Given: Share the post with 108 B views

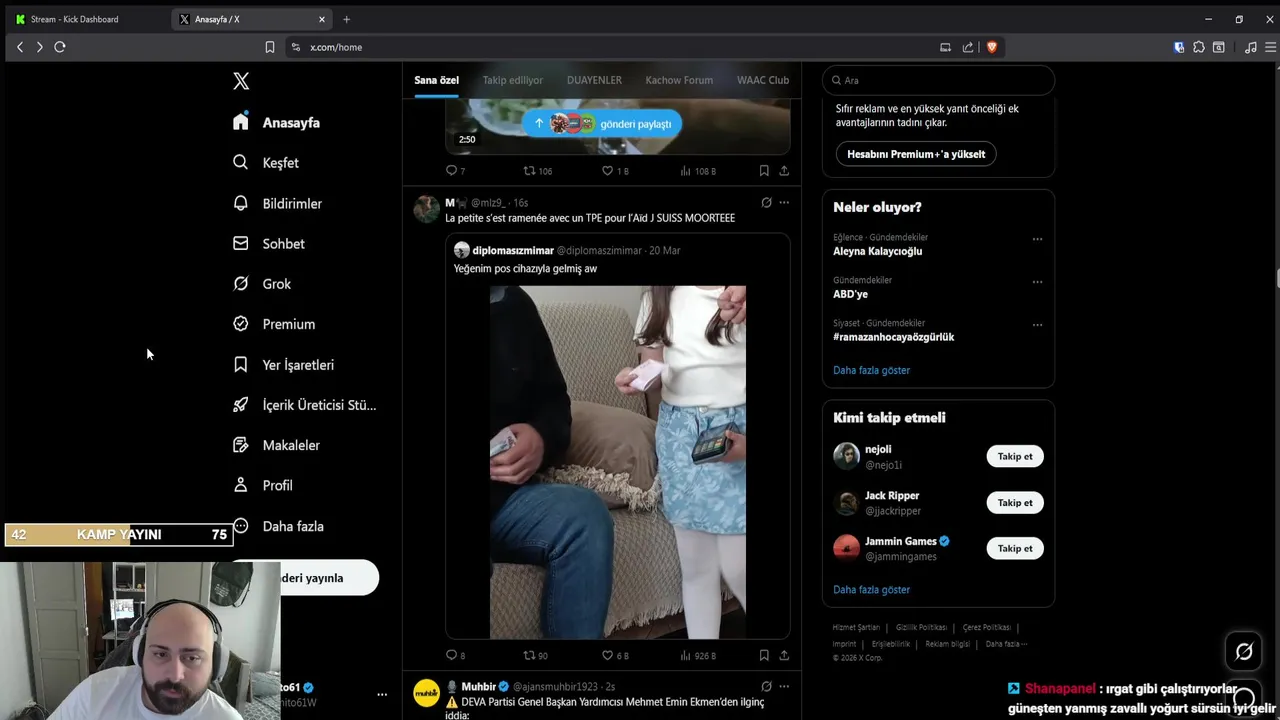Looking at the screenshot, I should pyautogui.click(x=784, y=171).
